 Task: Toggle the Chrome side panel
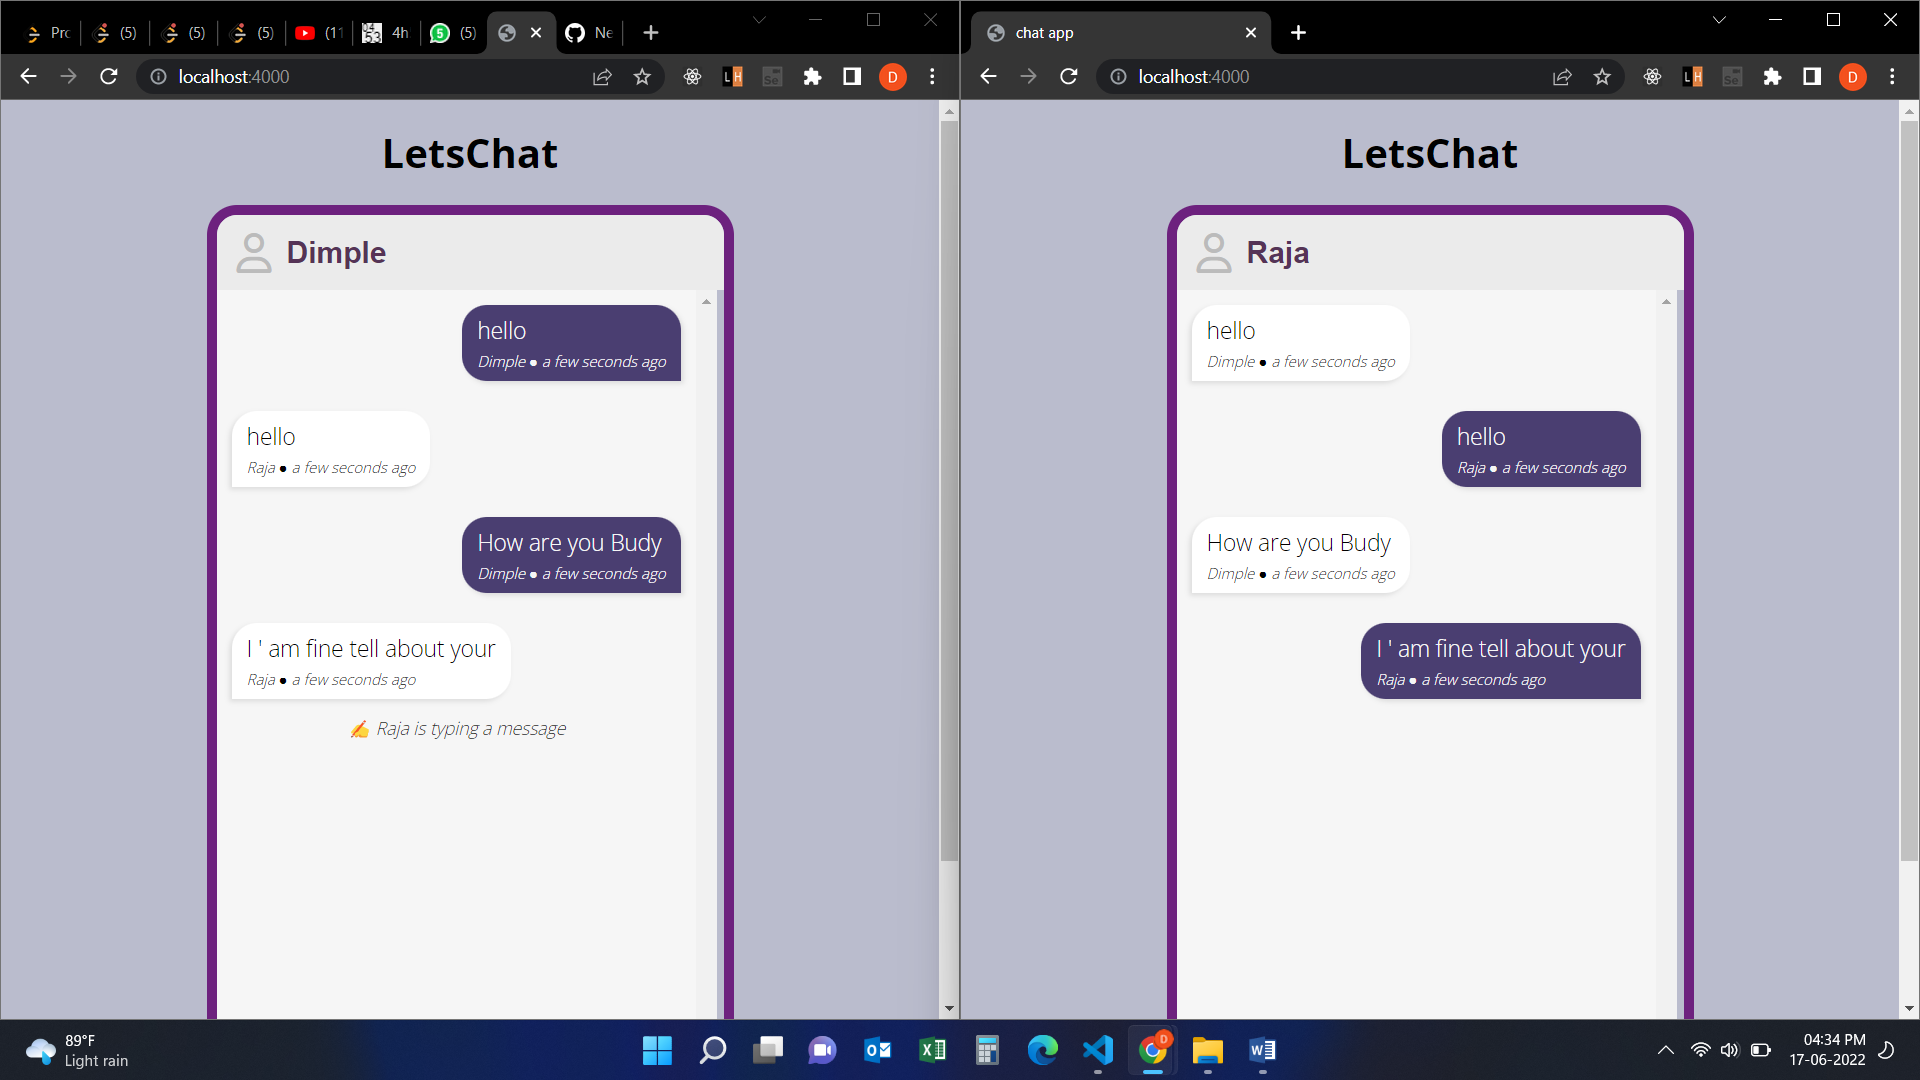[x=852, y=77]
